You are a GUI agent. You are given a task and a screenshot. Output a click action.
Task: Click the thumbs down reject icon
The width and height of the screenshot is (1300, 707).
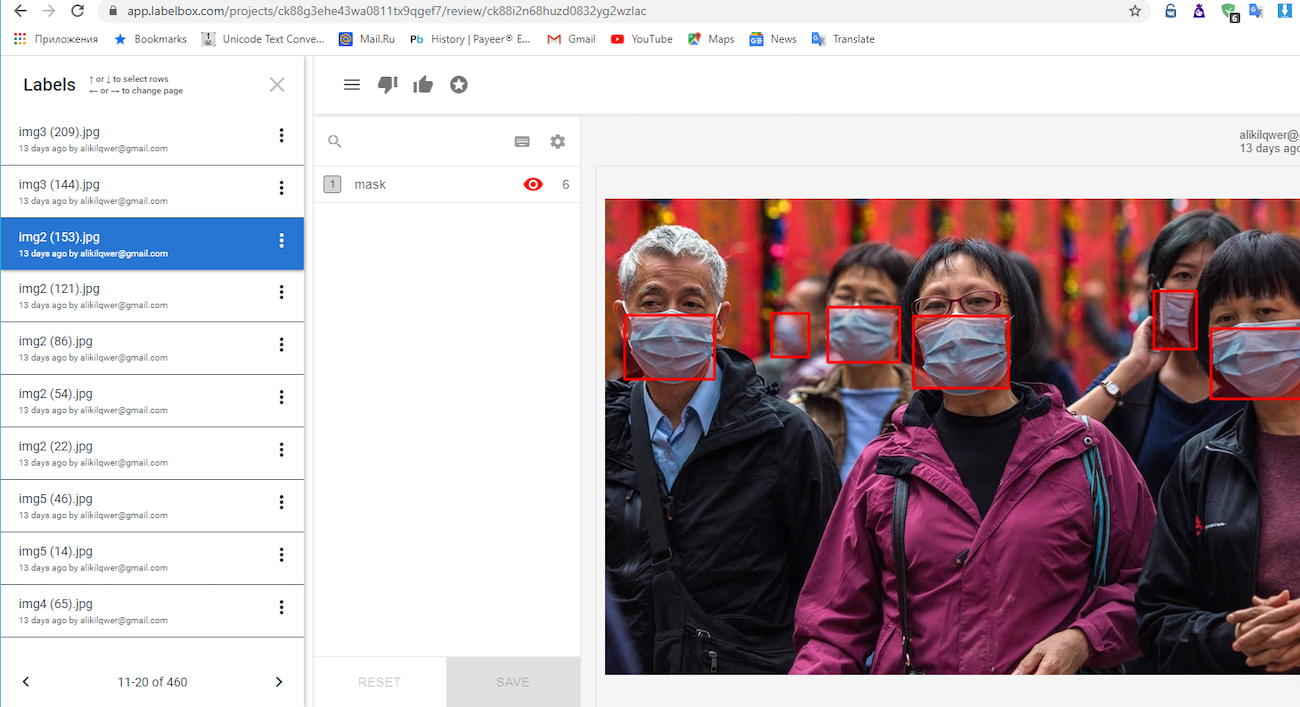(x=387, y=85)
